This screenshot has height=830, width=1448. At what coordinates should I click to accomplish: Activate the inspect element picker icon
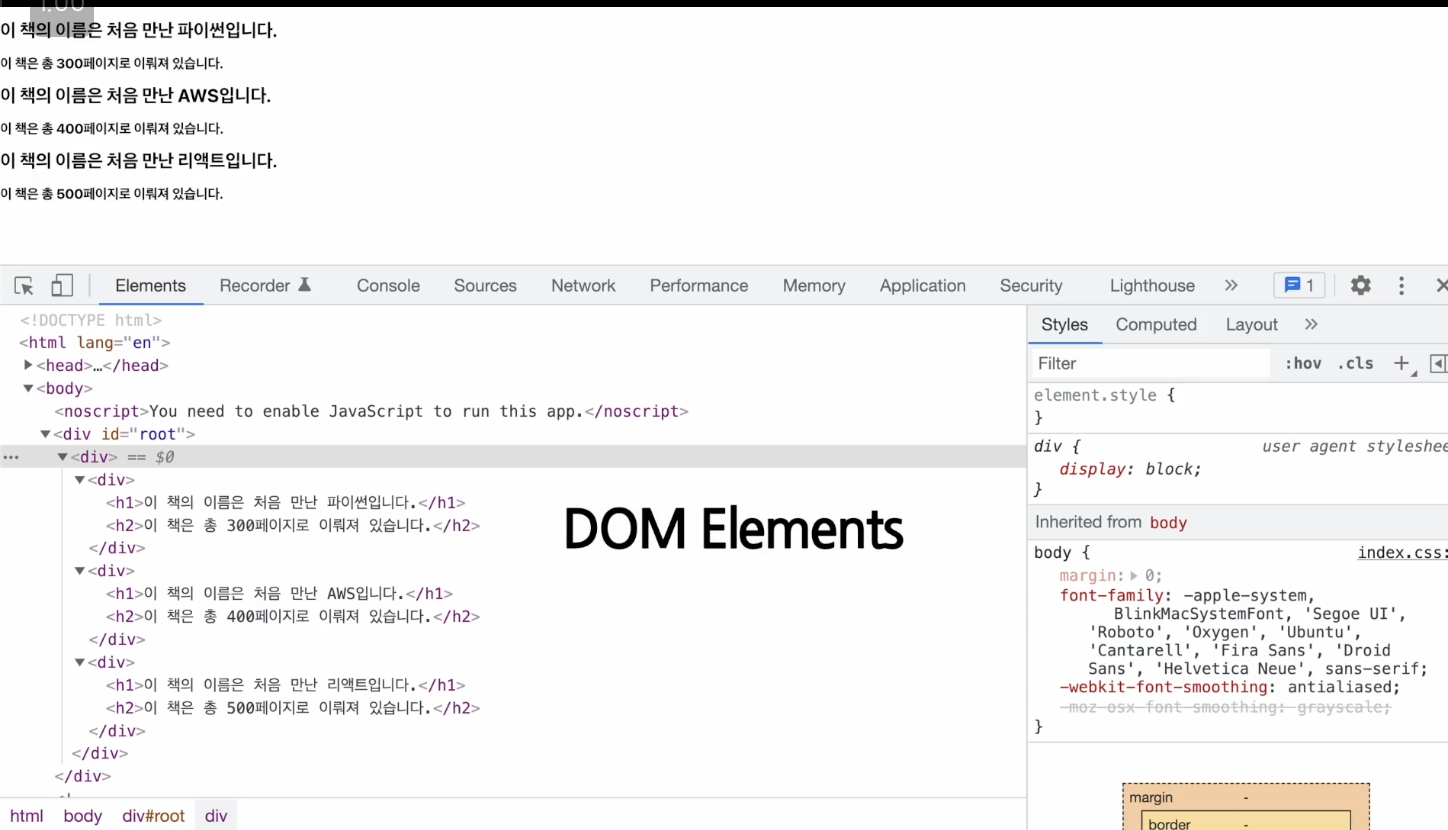coord(24,286)
